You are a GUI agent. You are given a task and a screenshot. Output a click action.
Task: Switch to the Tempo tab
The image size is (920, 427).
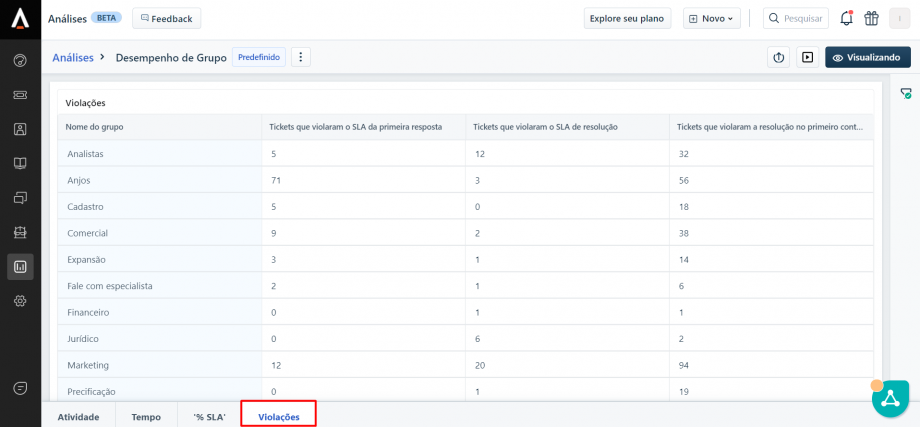[x=146, y=416]
